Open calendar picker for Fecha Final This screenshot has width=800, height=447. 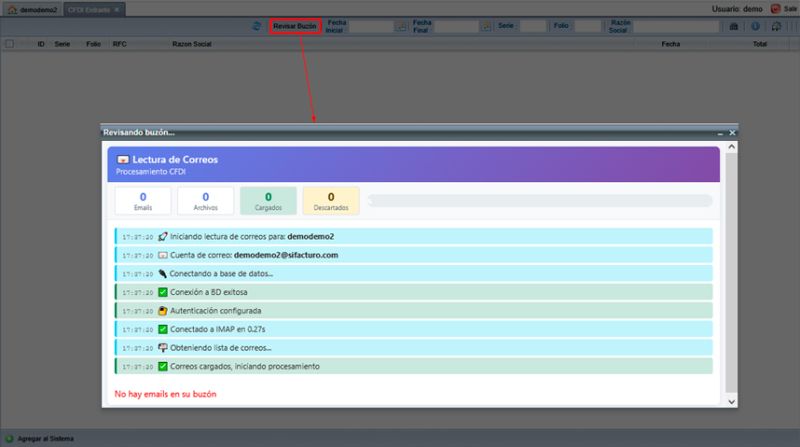click(486, 26)
